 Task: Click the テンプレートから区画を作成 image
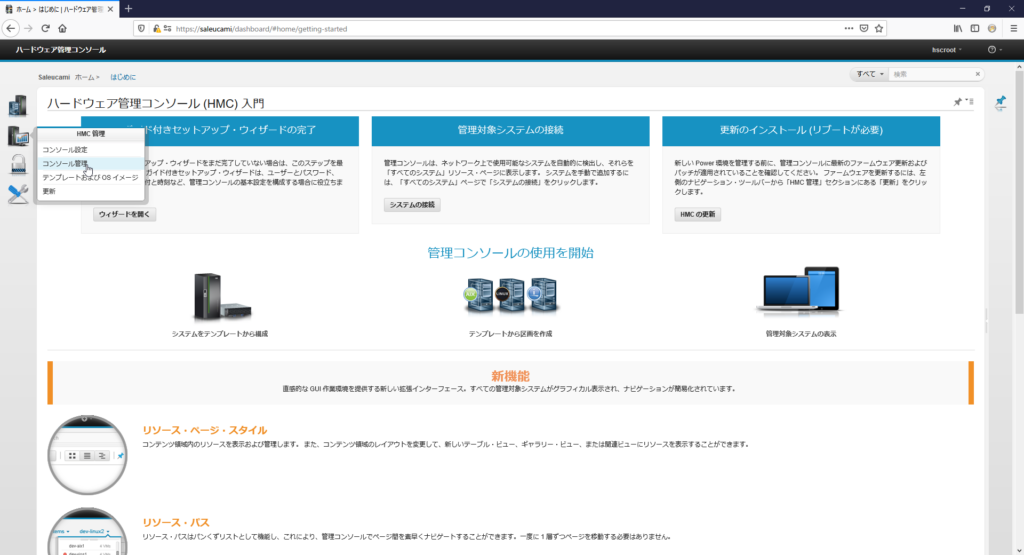[x=510, y=295]
